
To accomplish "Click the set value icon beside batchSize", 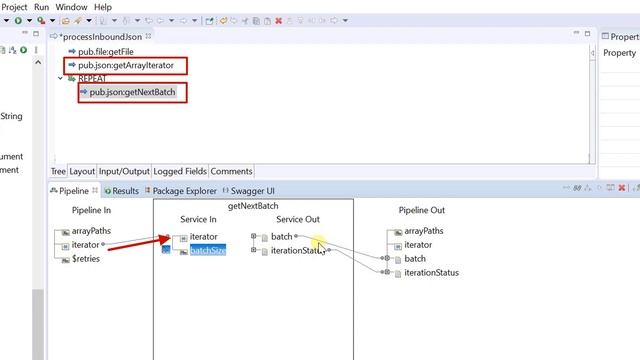I will pyautogui.click(x=166, y=249).
